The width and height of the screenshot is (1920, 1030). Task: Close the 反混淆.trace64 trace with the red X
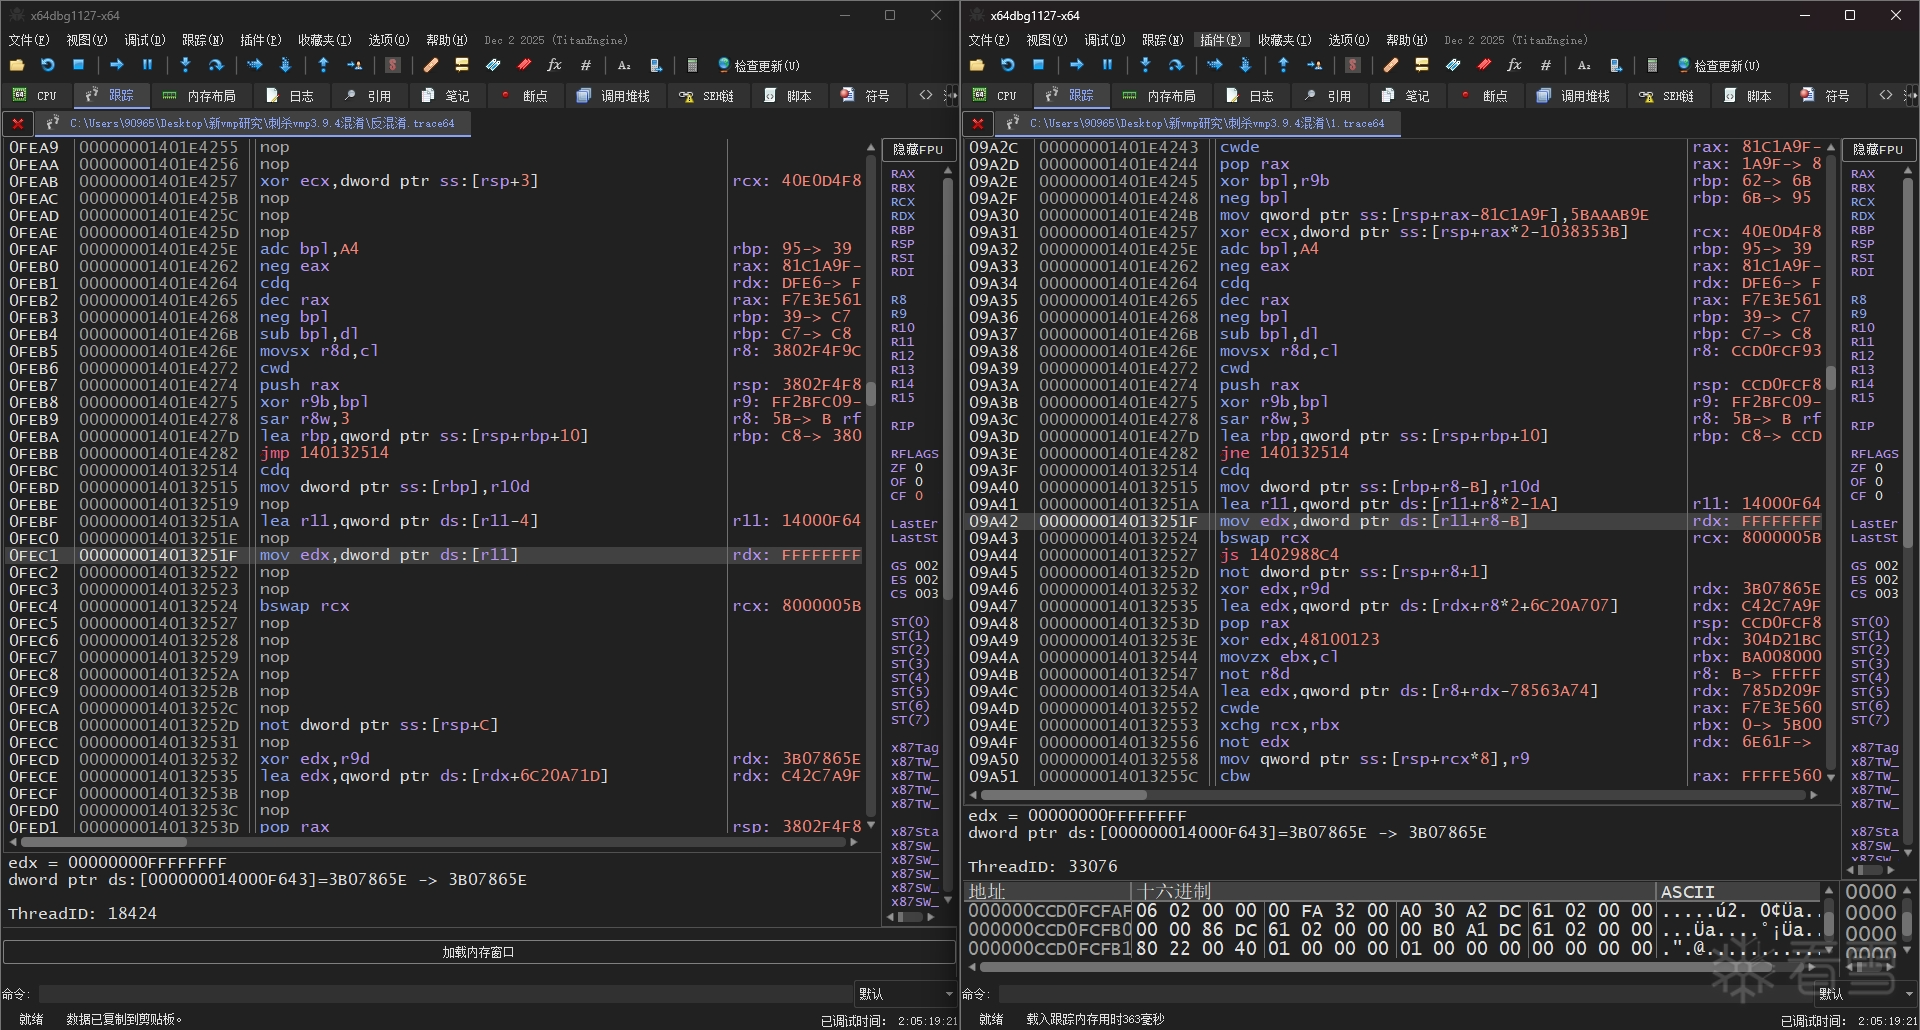coord(17,124)
